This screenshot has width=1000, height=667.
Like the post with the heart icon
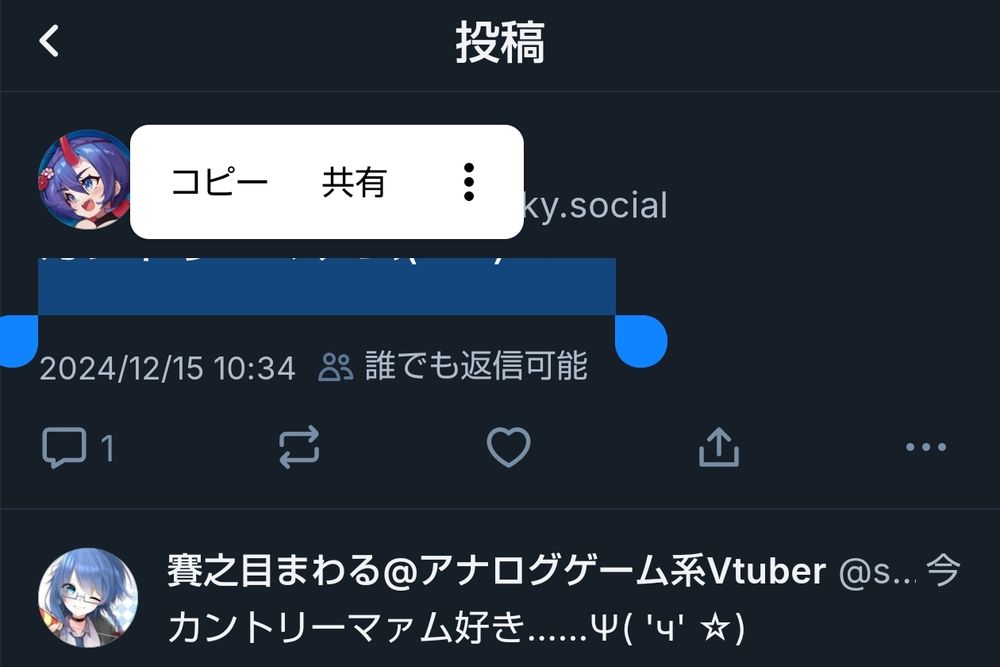tap(508, 447)
